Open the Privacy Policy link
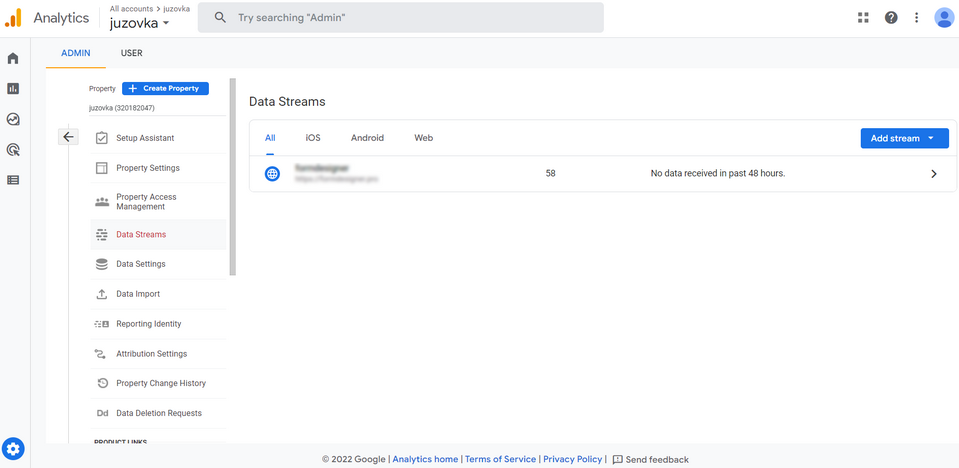 click(x=572, y=459)
